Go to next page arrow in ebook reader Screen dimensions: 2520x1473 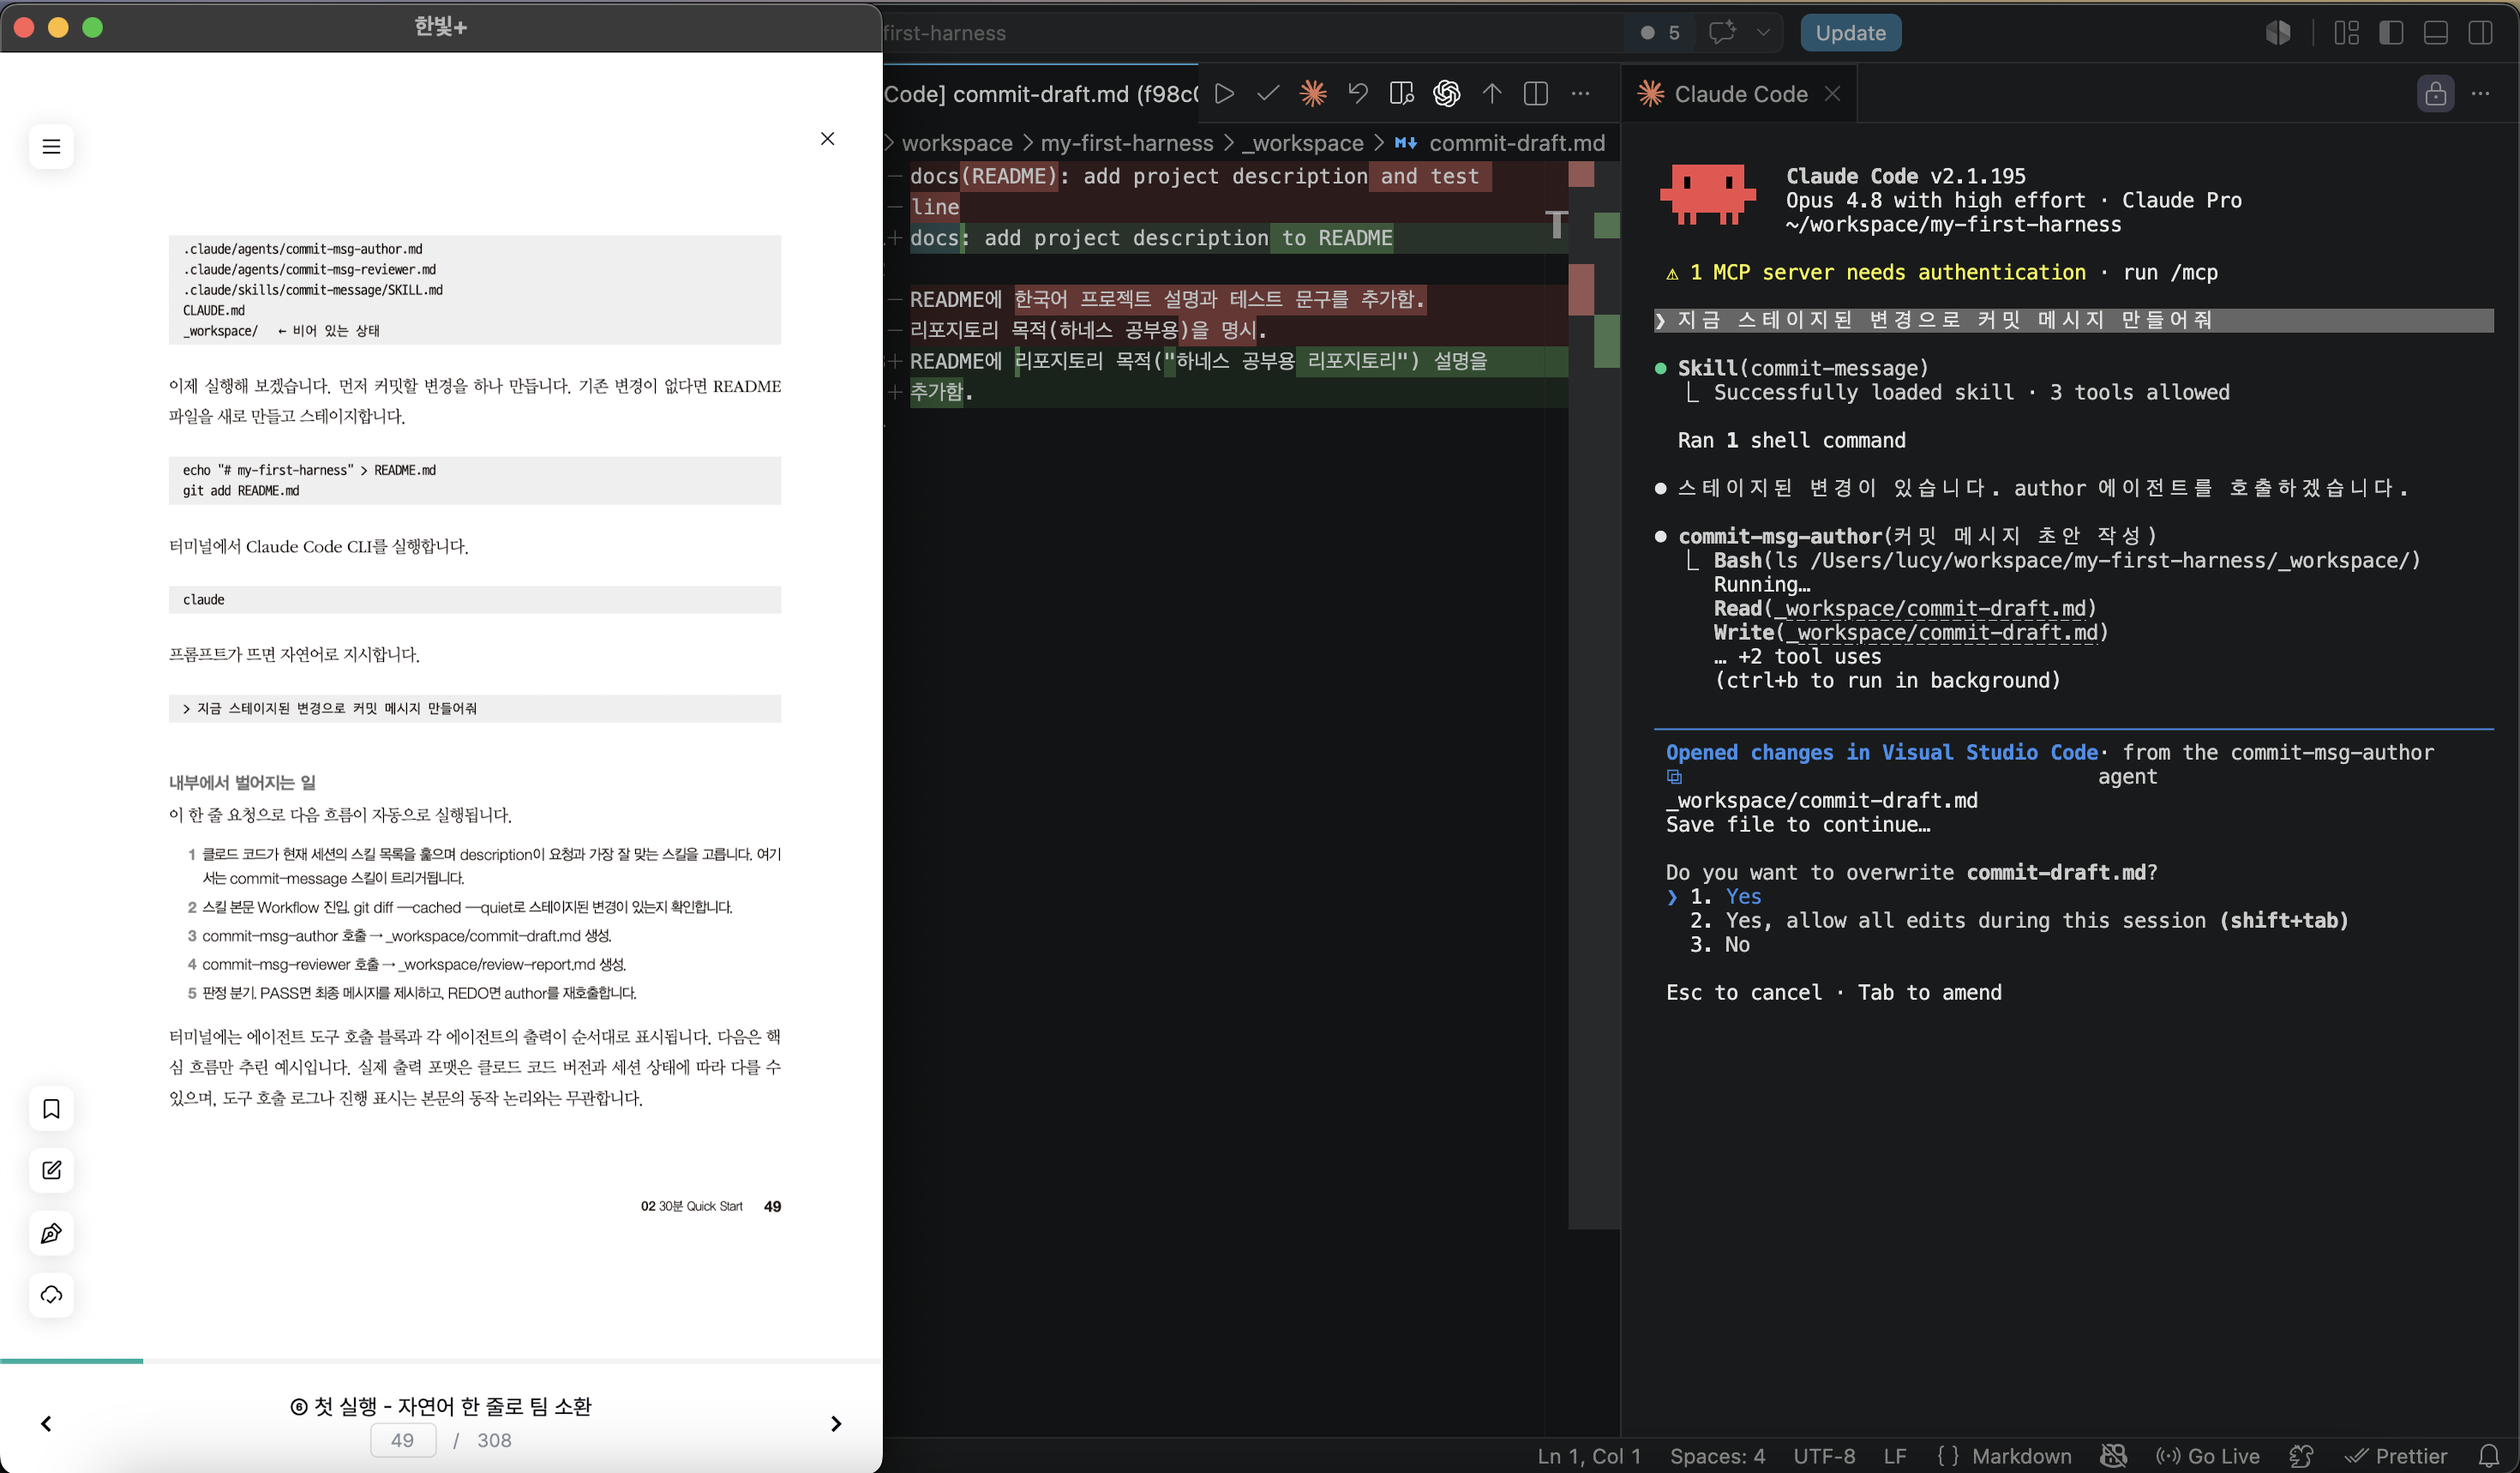(836, 1423)
